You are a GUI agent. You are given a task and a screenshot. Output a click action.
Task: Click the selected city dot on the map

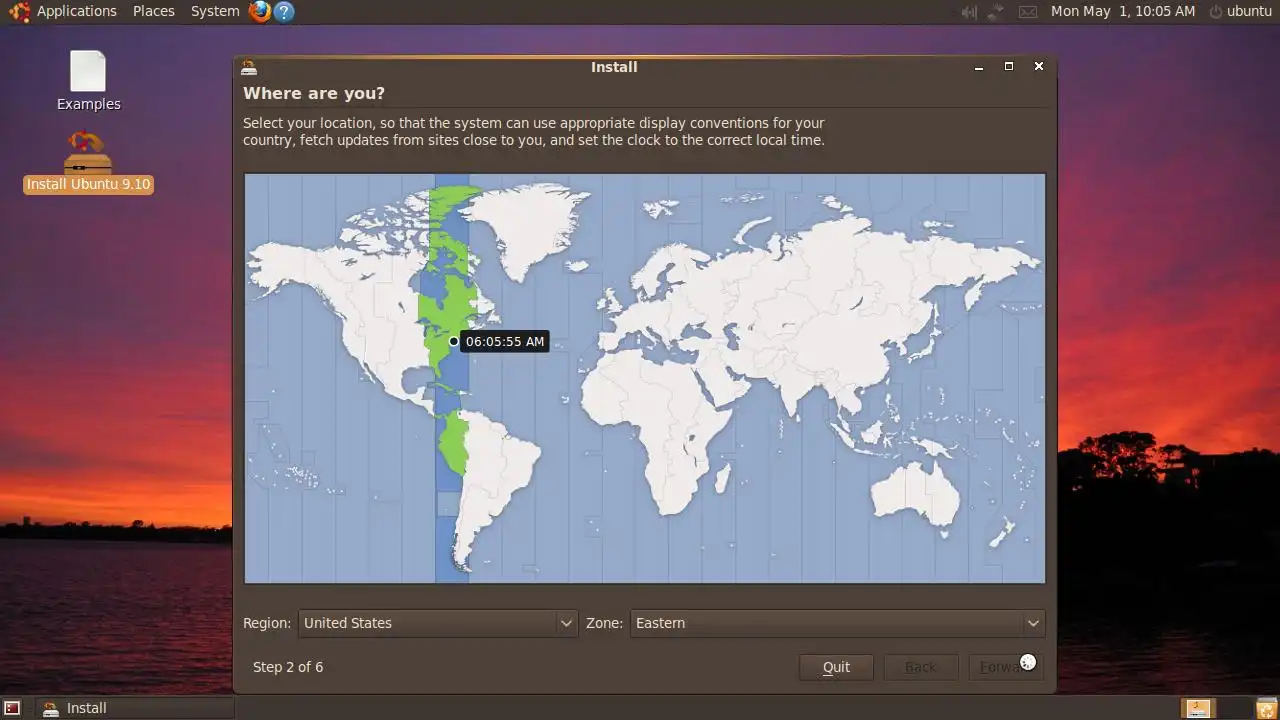454,341
